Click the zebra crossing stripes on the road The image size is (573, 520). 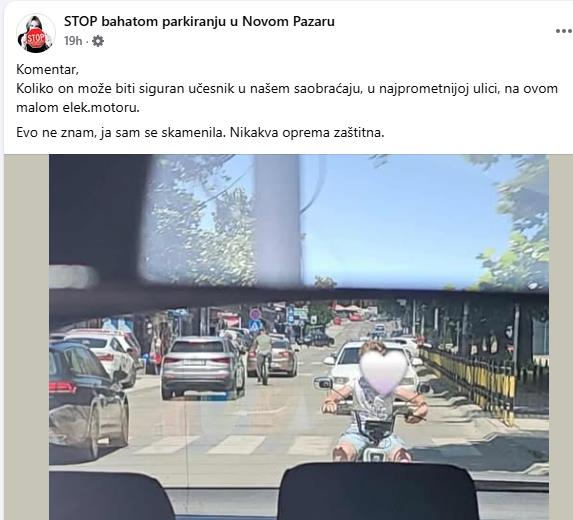pos(234,444)
